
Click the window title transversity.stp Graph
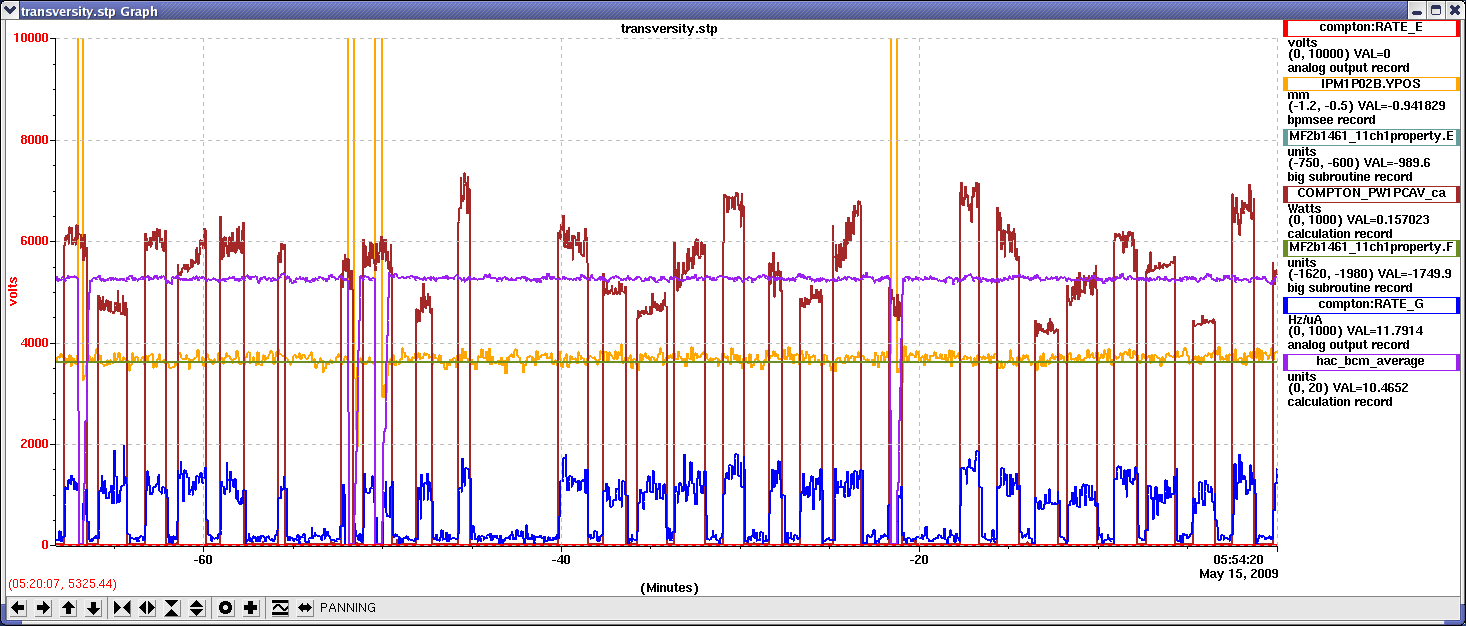point(88,11)
